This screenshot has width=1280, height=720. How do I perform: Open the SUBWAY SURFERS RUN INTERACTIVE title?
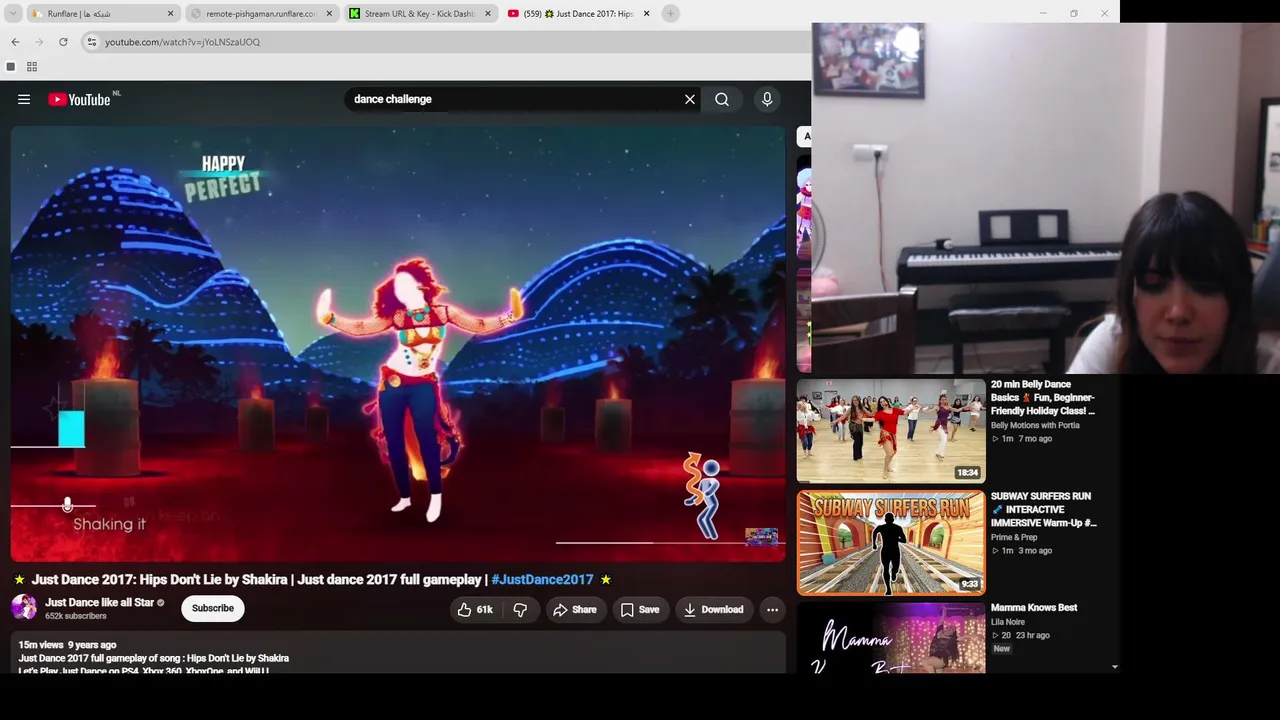click(1044, 509)
